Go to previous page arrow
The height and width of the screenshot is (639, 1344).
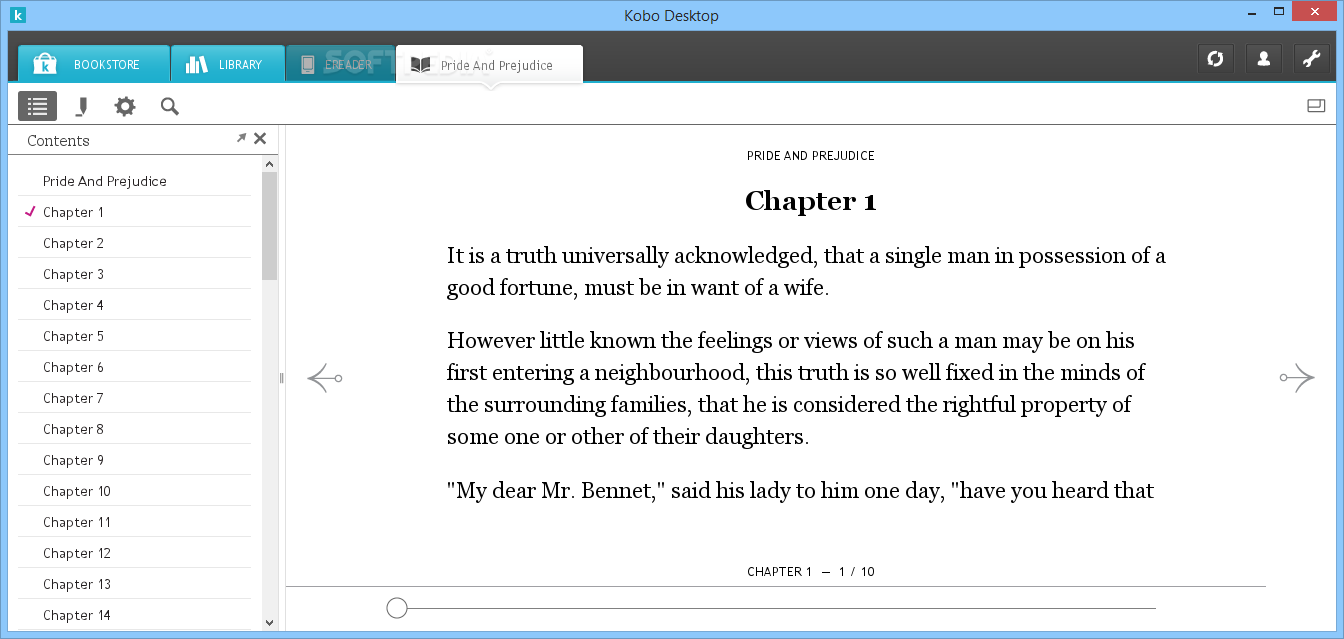coord(324,378)
